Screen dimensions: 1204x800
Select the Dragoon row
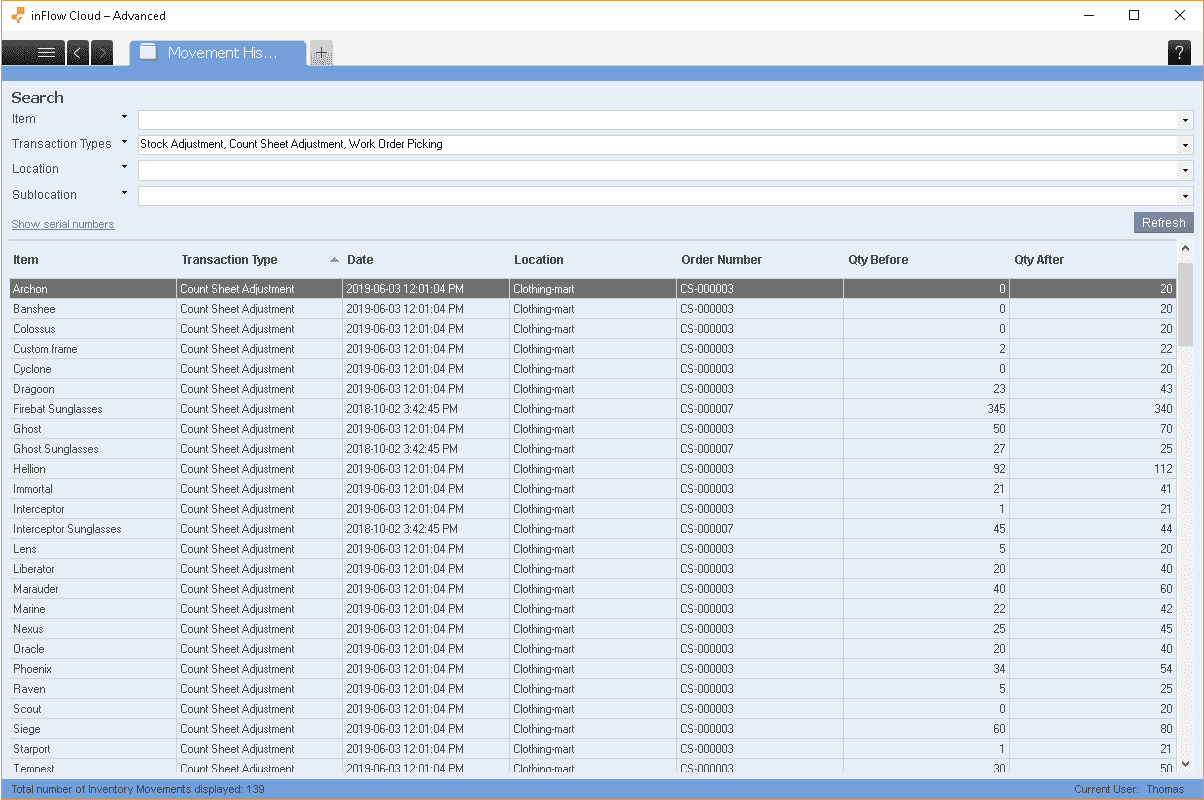tap(593, 389)
